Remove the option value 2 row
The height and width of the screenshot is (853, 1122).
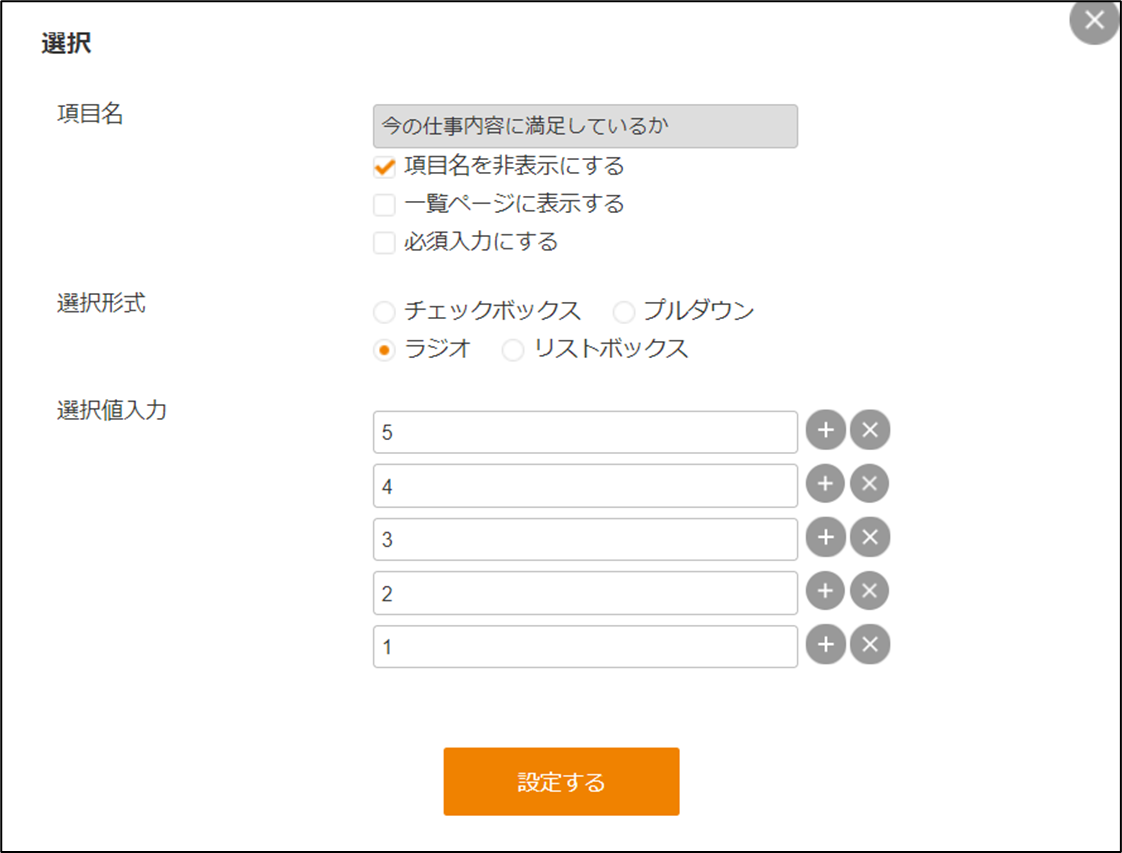tap(870, 591)
